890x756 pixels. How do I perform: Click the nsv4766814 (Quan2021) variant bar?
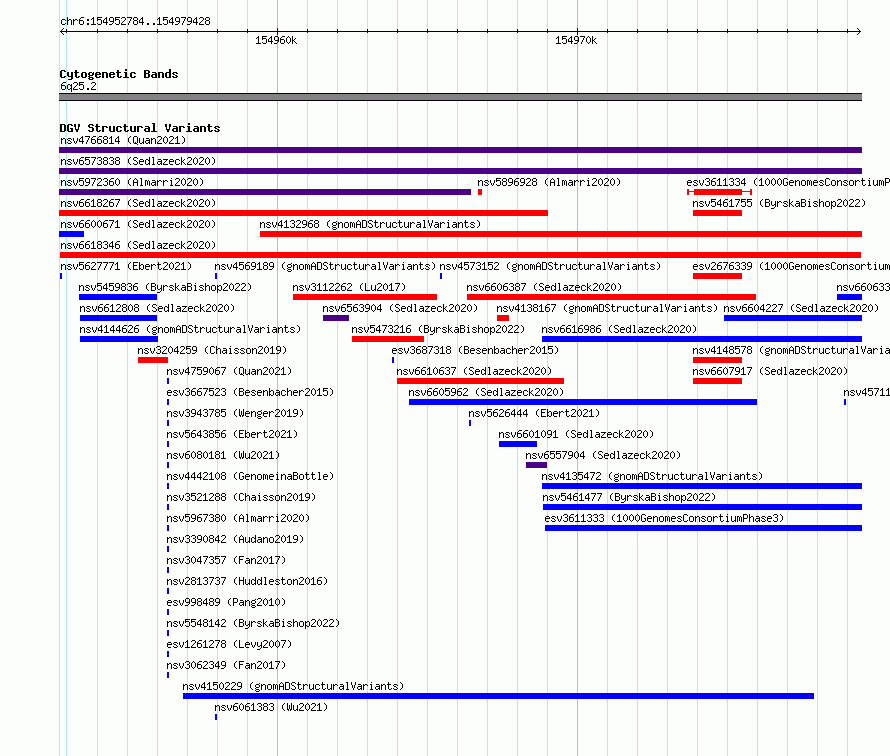click(460, 150)
